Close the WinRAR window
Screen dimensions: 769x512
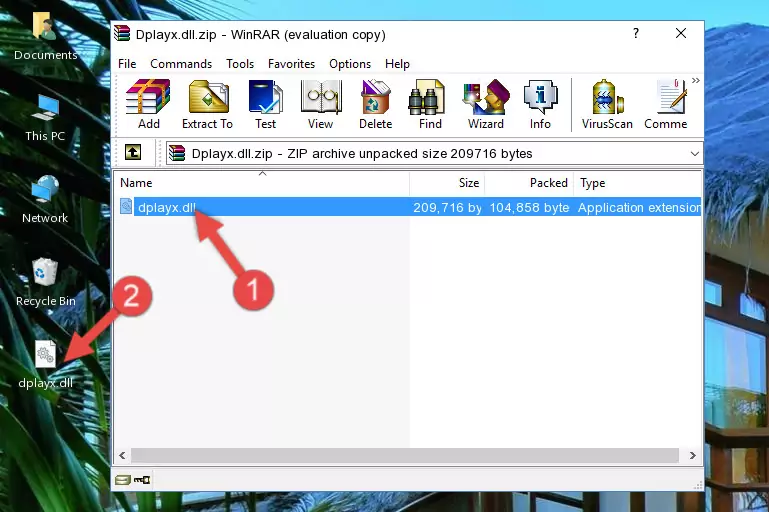pyautogui.click(x=681, y=33)
